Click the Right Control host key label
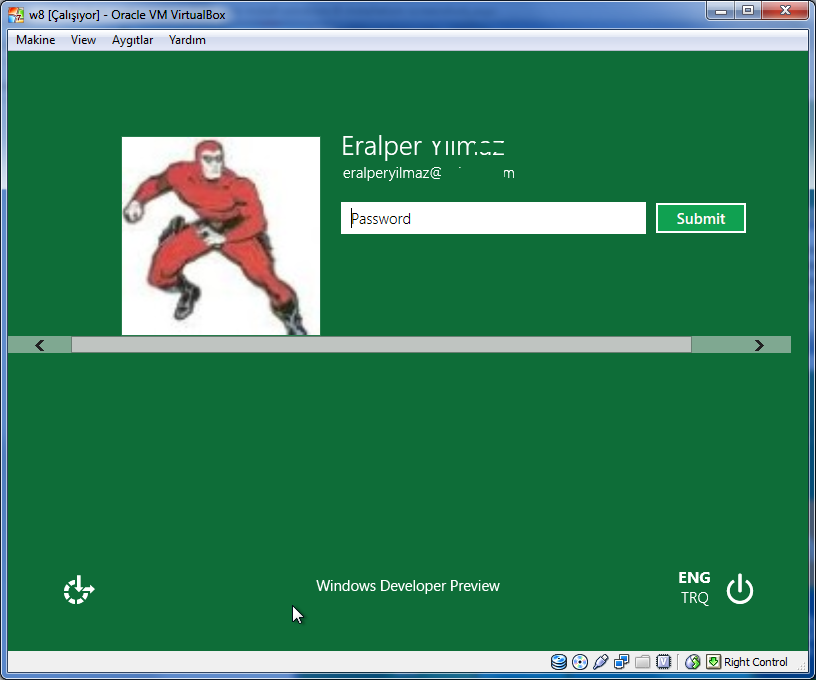 point(756,662)
